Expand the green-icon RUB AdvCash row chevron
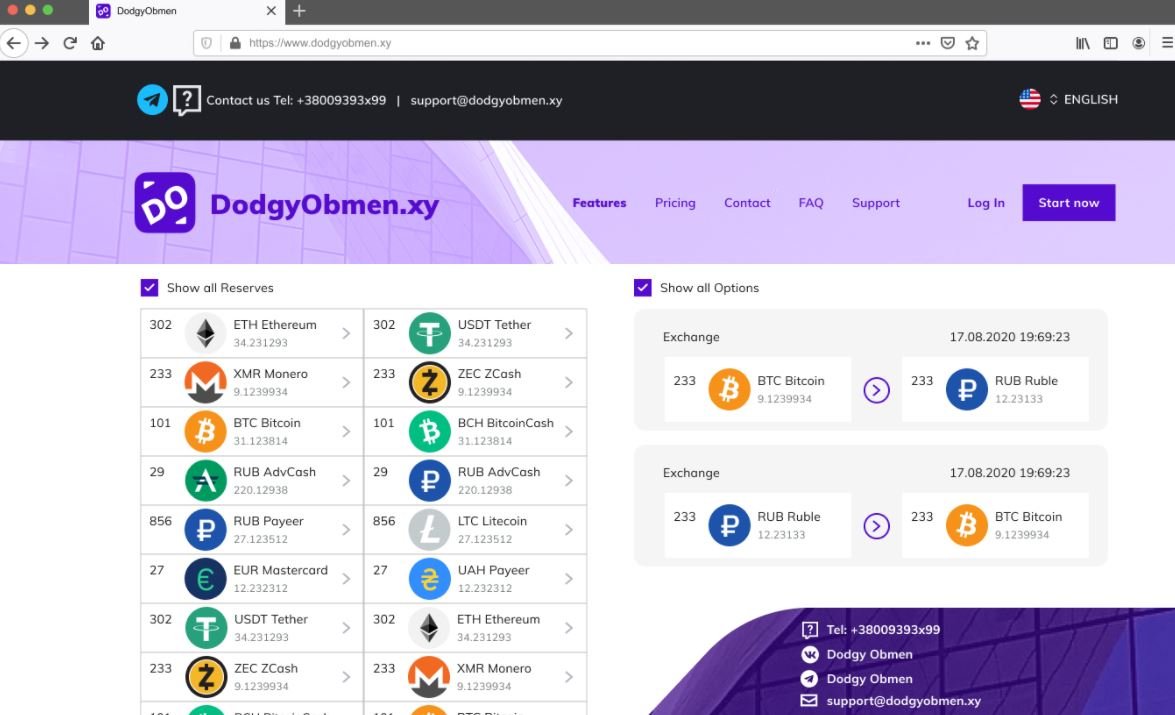This screenshot has width=1175, height=715. coord(345,480)
